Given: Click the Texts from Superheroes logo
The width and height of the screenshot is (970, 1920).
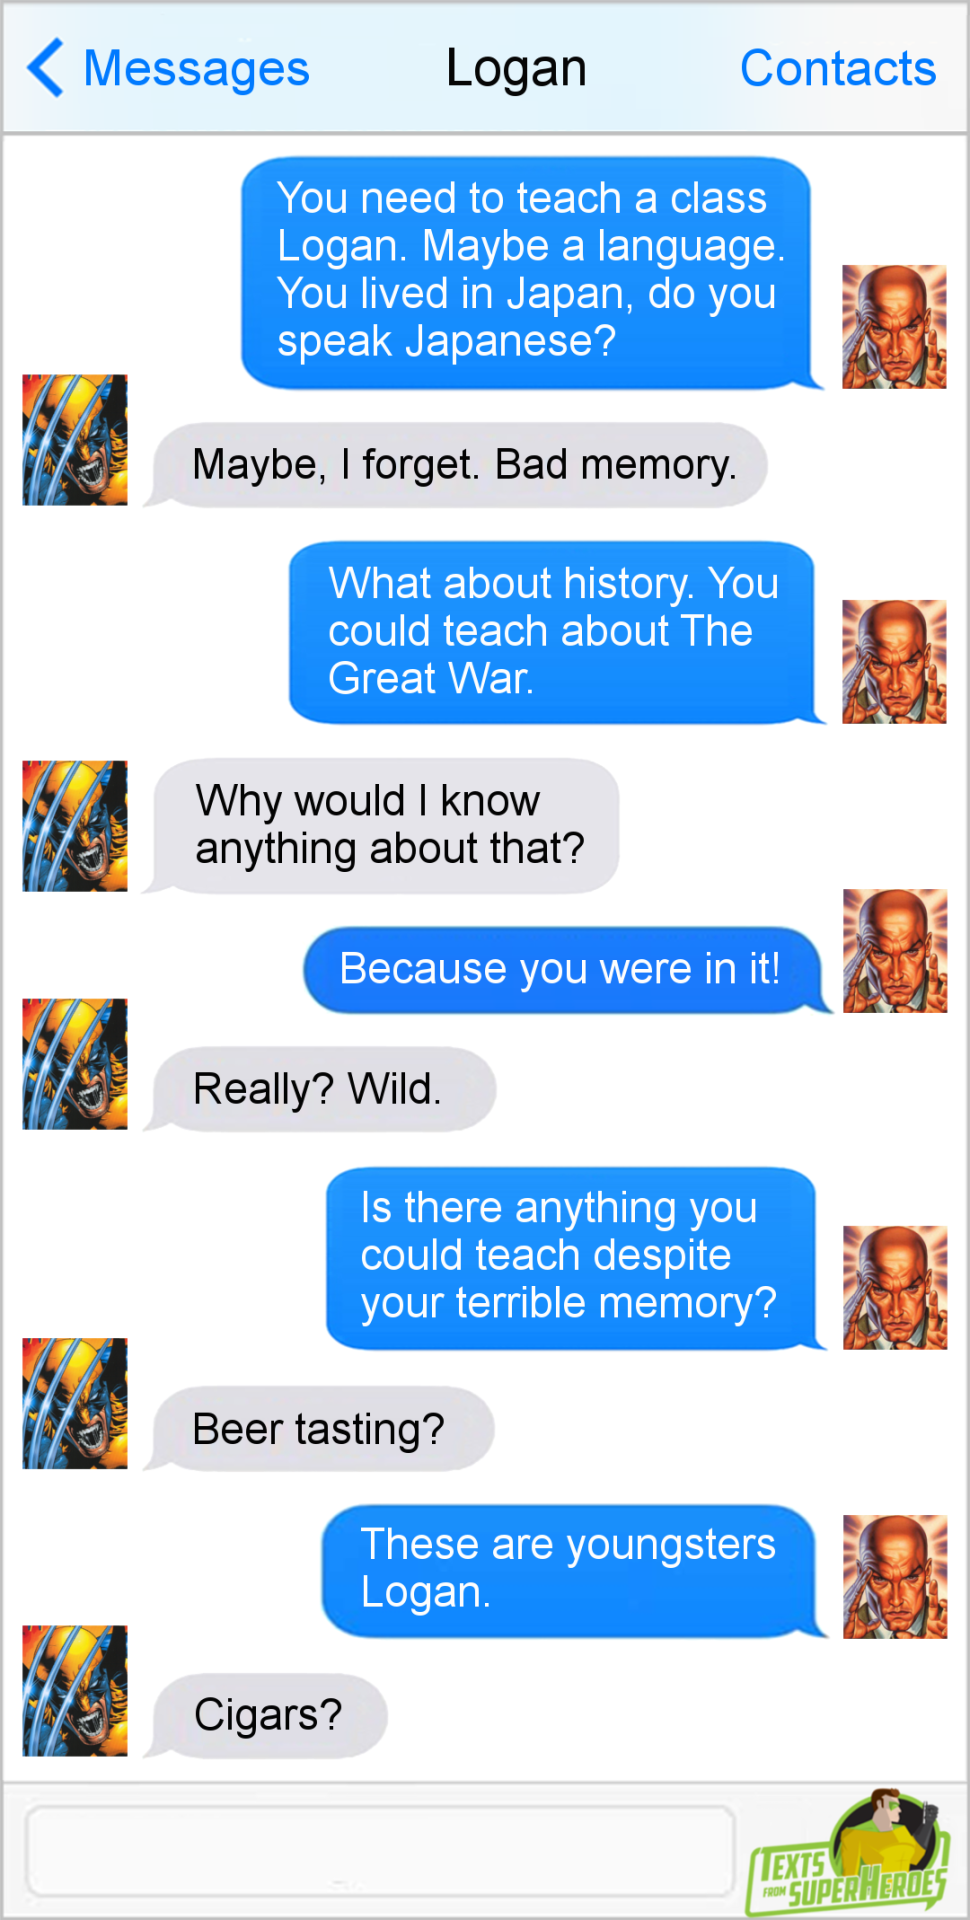Looking at the screenshot, I should tap(848, 1852).
